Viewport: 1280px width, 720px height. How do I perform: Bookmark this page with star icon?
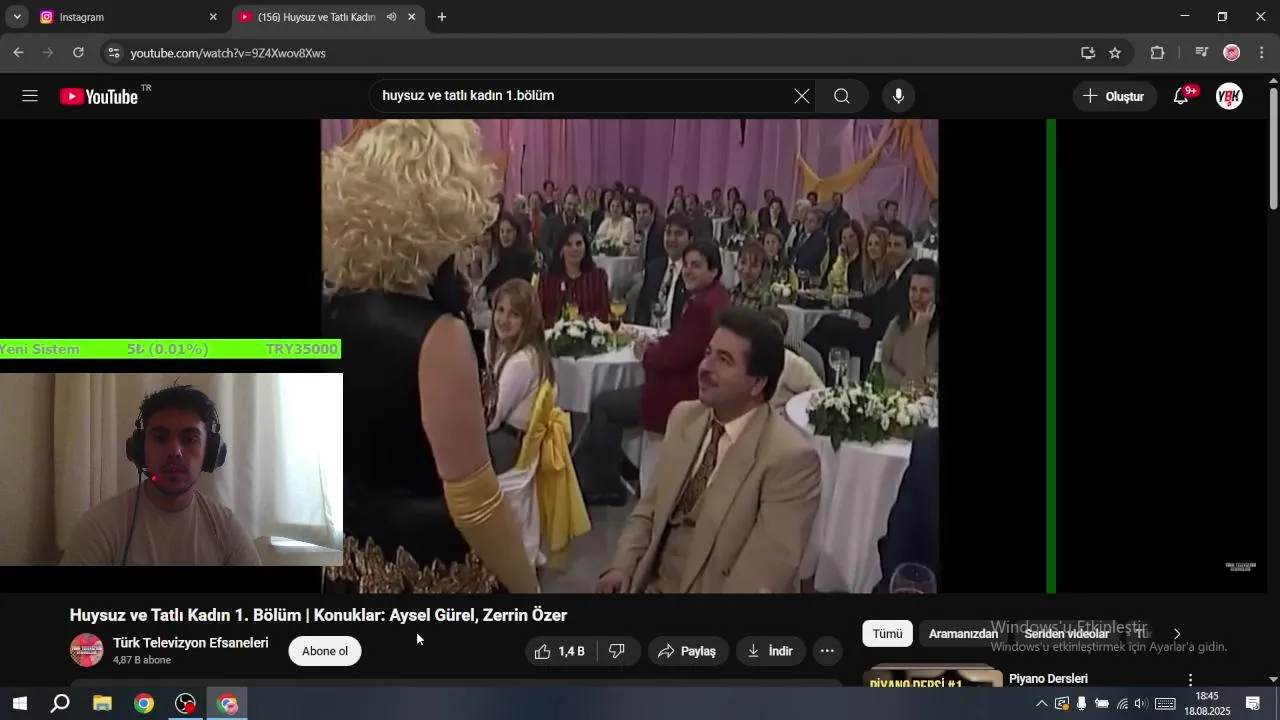click(1115, 53)
